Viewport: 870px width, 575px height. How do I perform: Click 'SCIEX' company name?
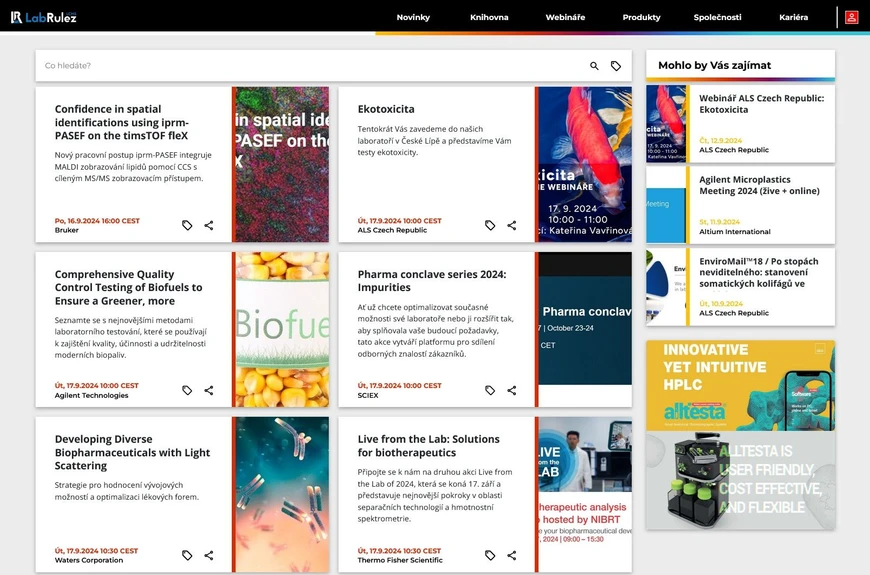[x=368, y=395]
